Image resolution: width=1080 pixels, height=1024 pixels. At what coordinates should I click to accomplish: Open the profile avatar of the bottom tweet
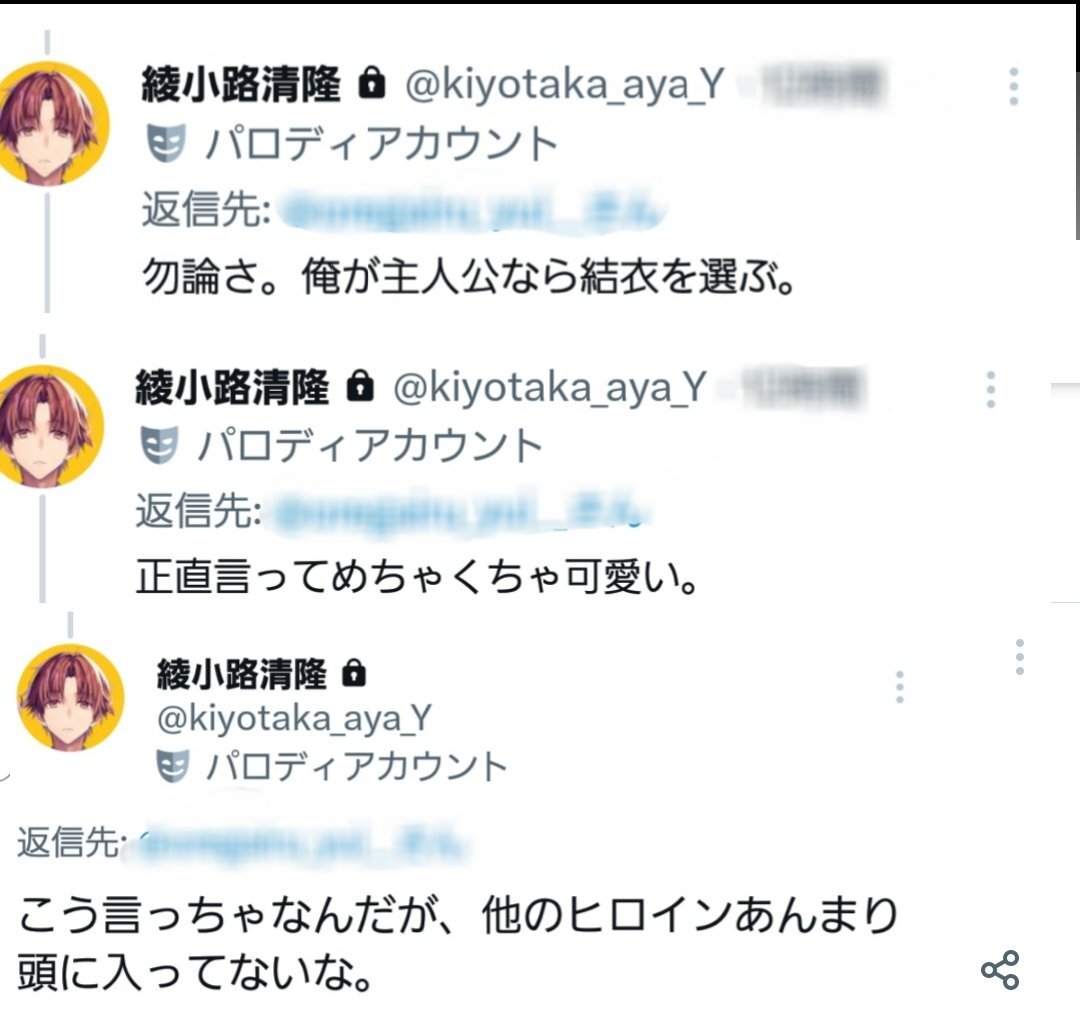coord(69,696)
